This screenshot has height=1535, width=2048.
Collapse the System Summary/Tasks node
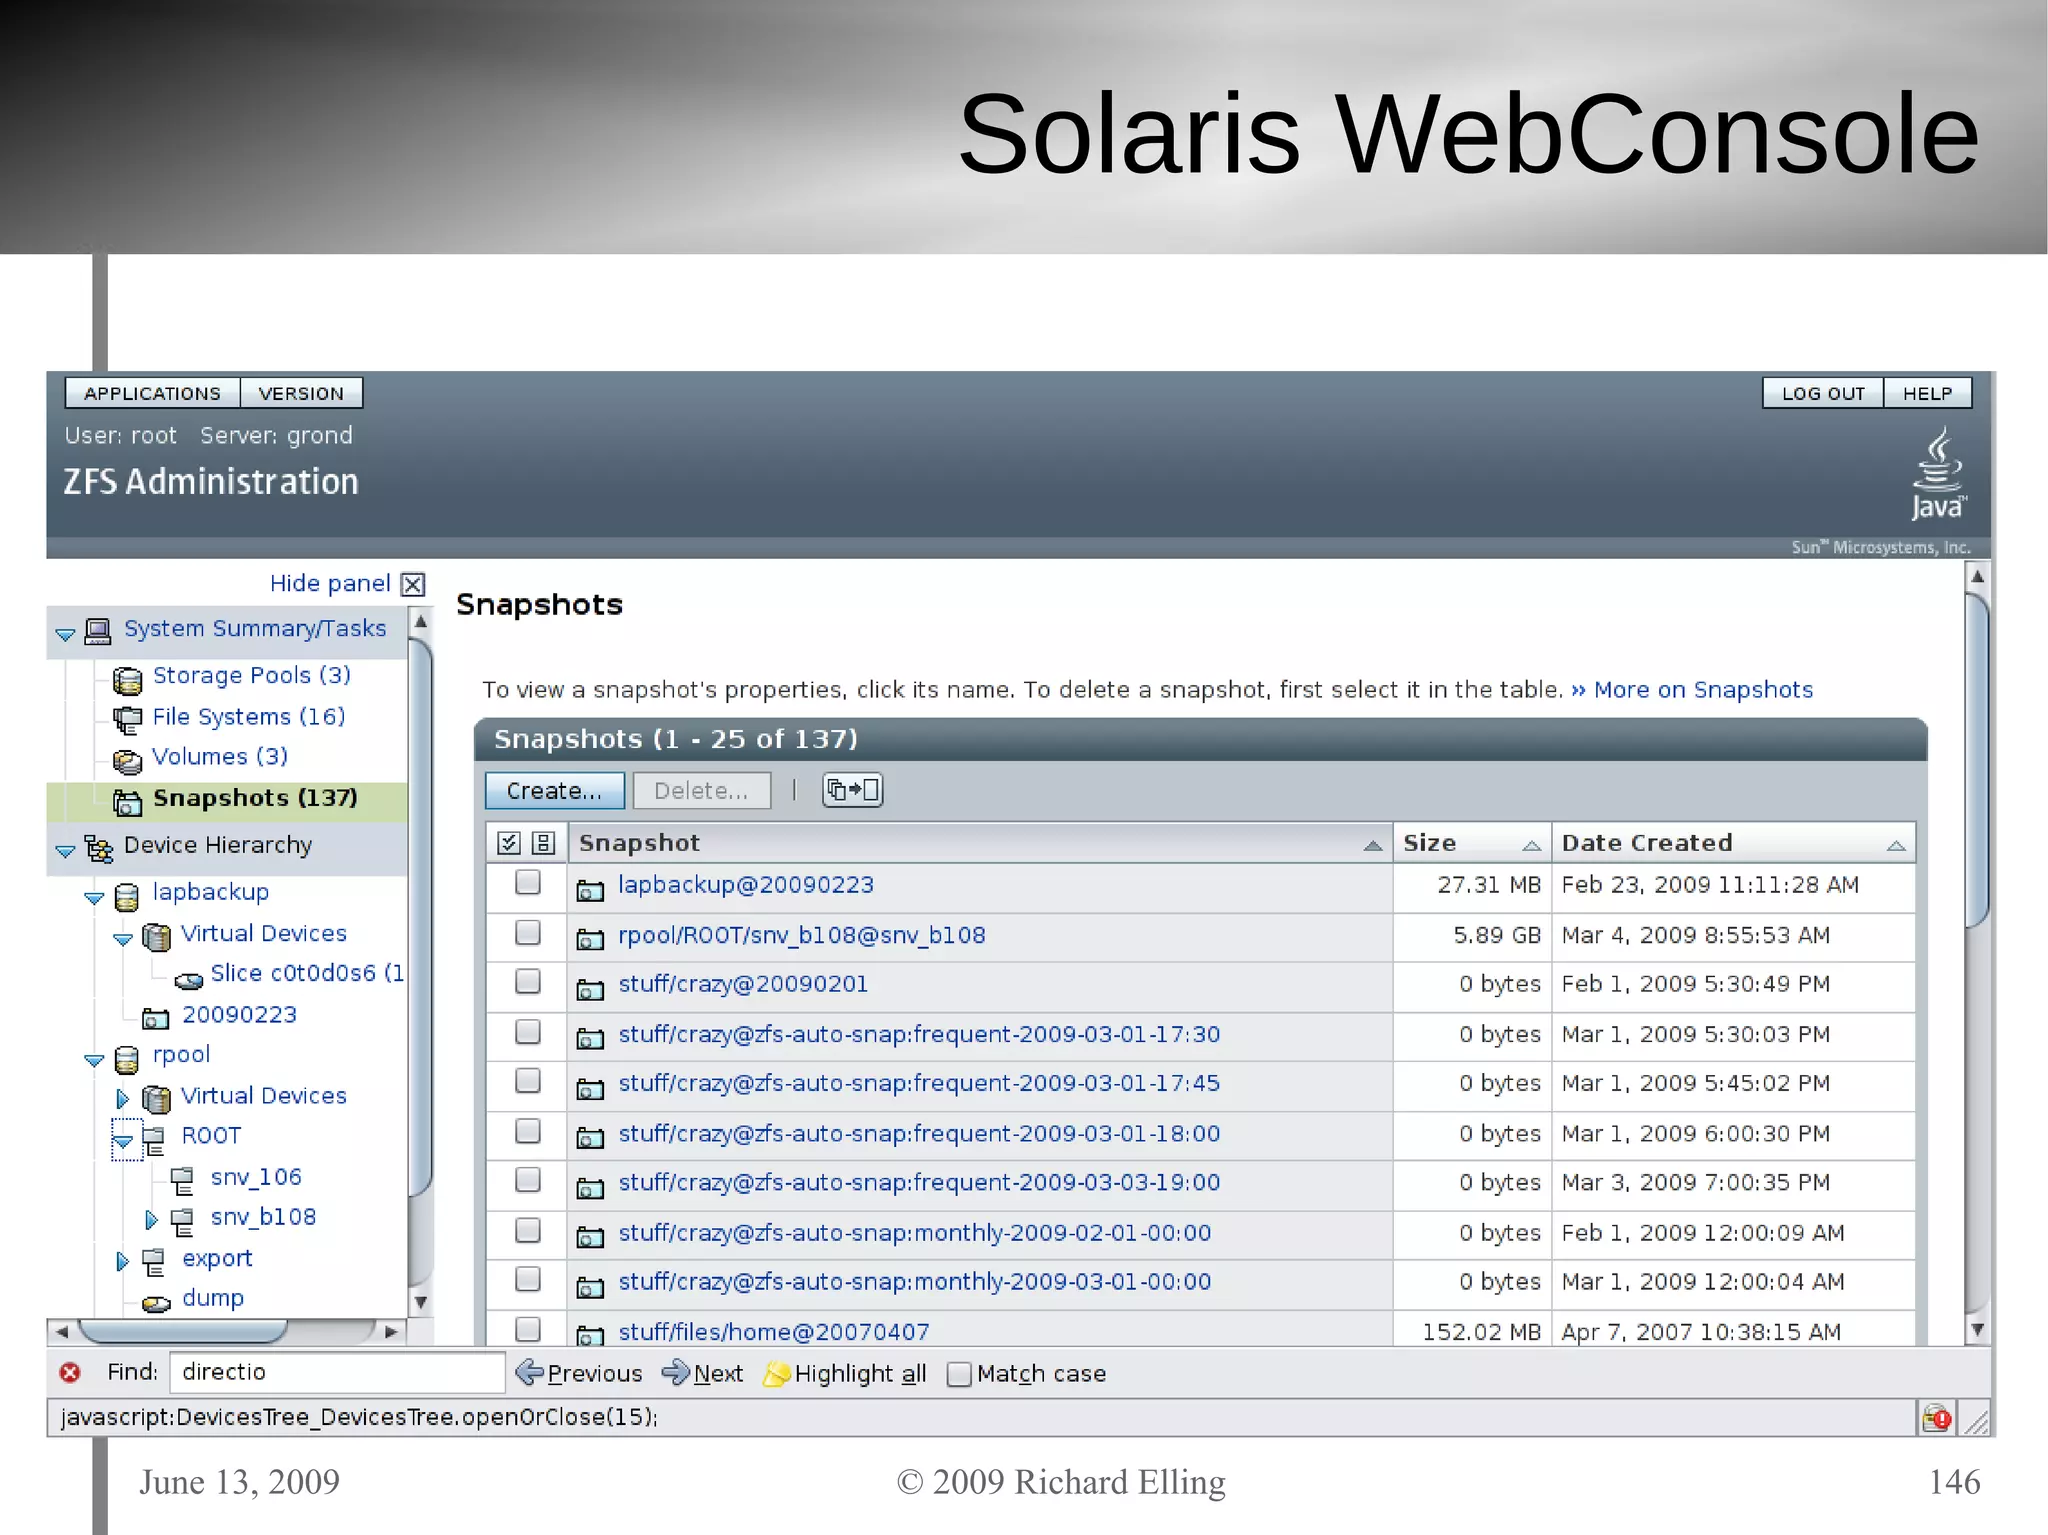[66, 634]
